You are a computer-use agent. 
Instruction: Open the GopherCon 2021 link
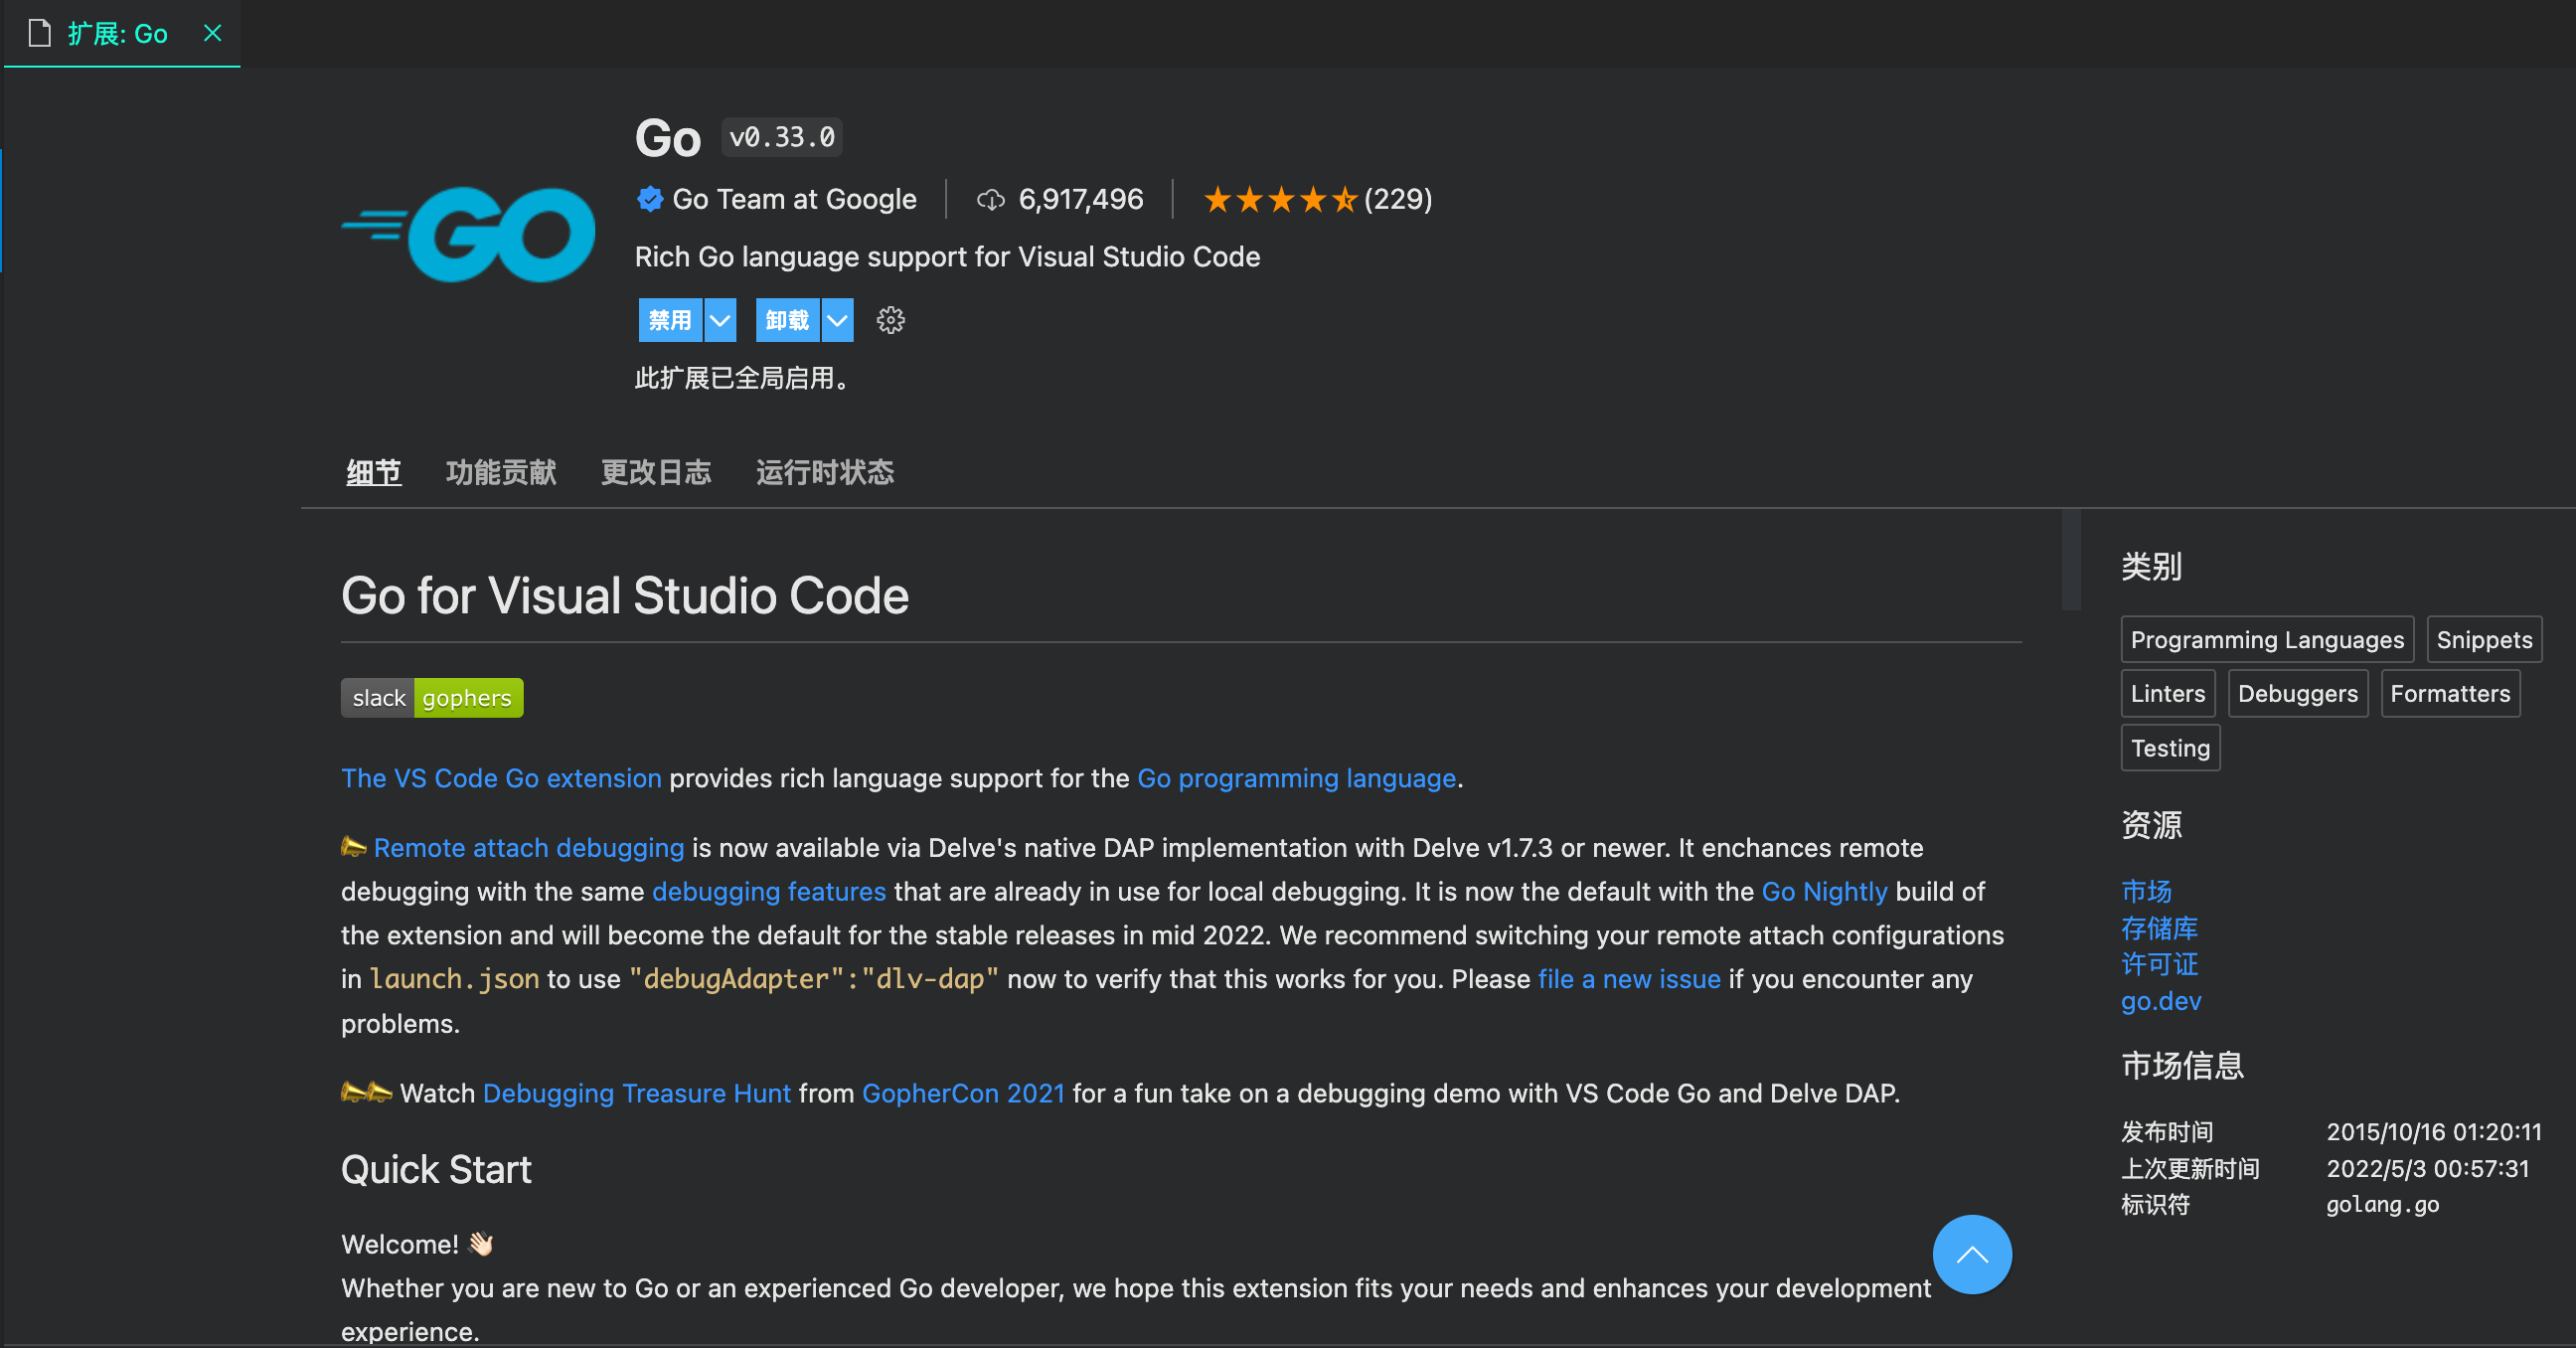pyautogui.click(x=963, y=1094)
